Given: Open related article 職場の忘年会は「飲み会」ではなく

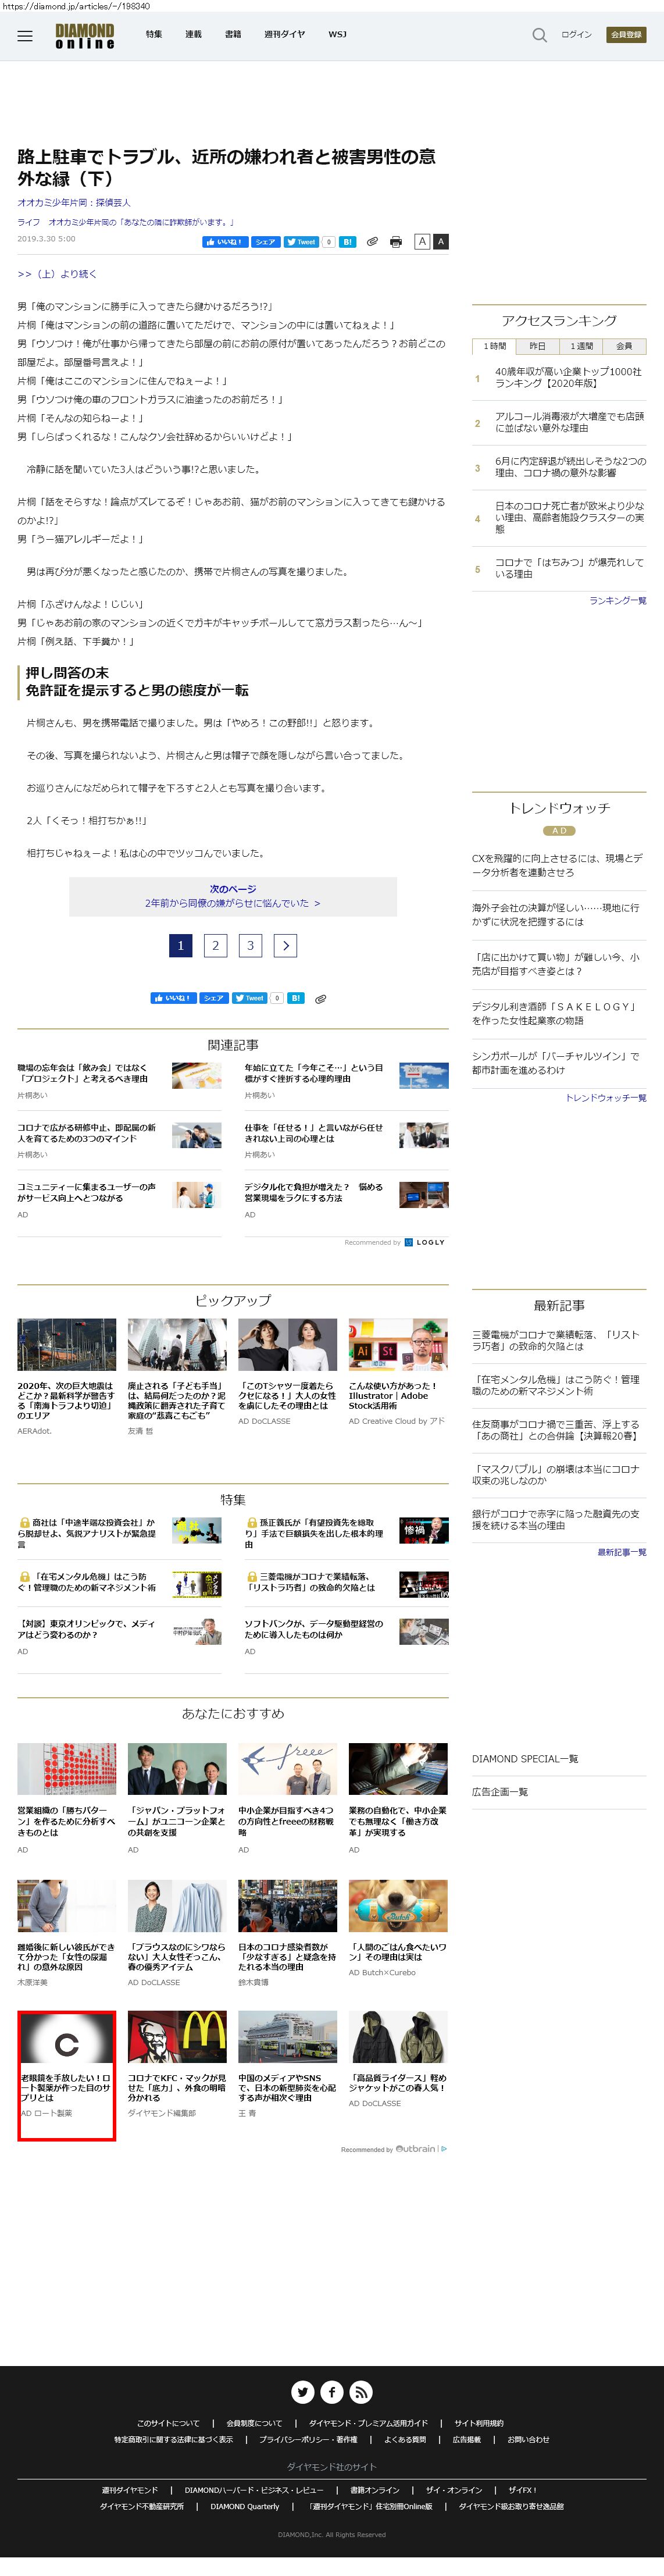Looking at the screenshot, I should pyautogui.click(x=82, y=1073).
